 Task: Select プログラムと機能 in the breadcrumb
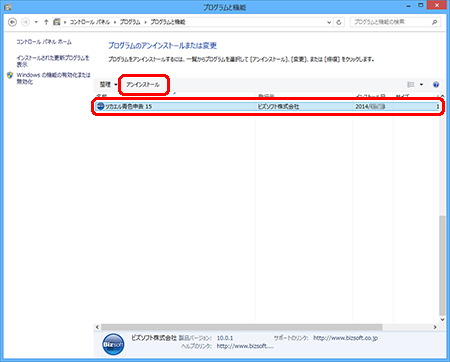click(168, 22)
